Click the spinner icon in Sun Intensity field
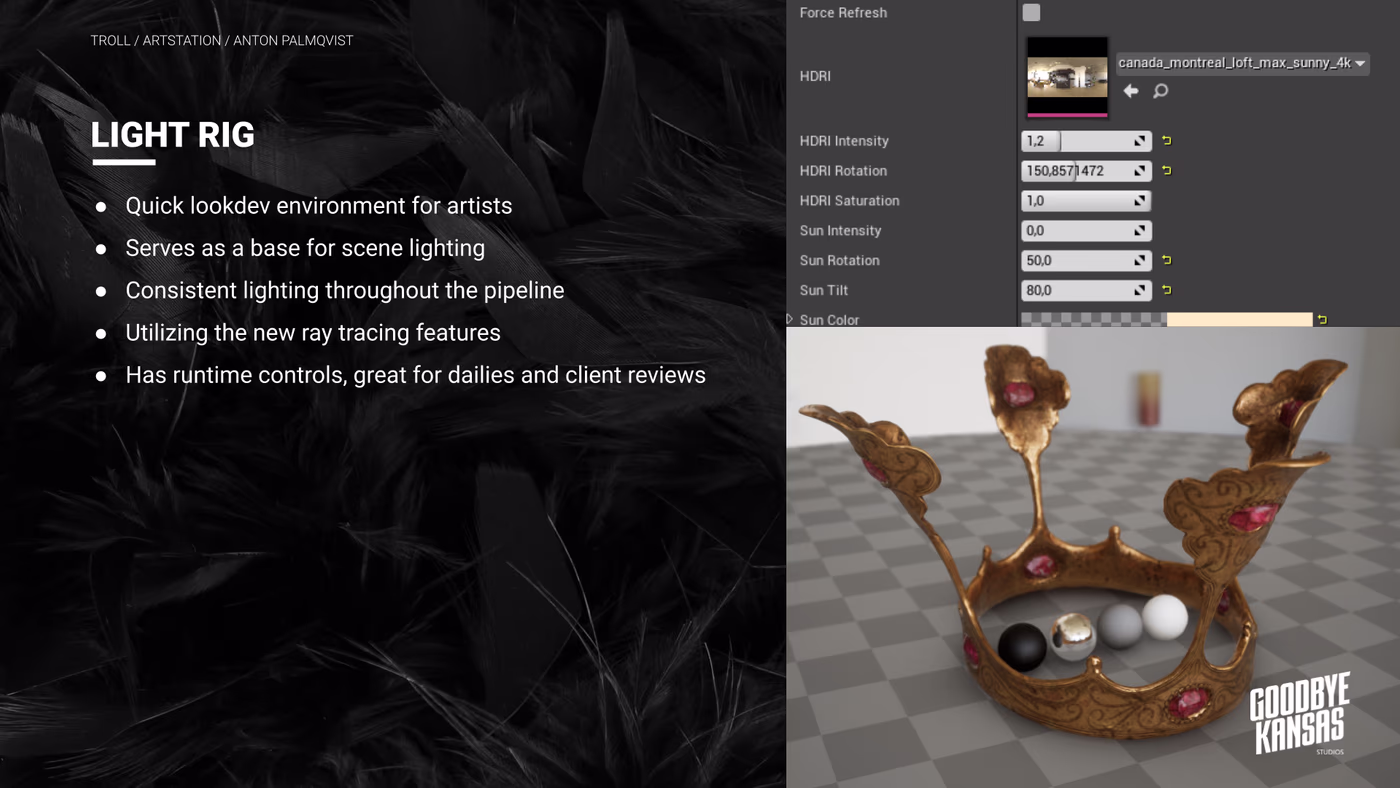 pyautogui.click(x=1140, y=231)
